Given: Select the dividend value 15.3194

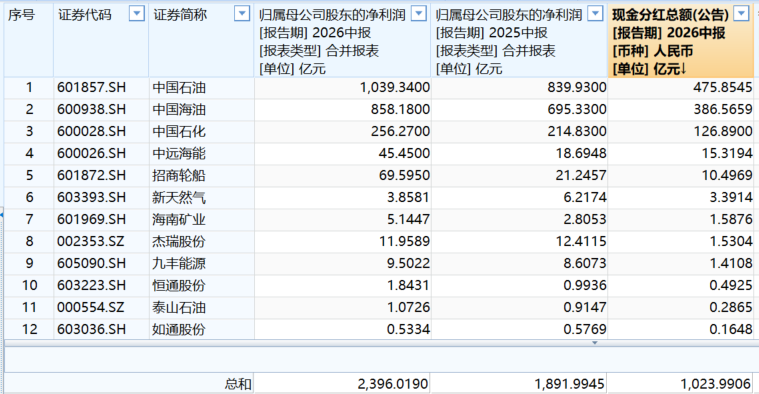Looking at the screenshot, I should pos(727,153).
